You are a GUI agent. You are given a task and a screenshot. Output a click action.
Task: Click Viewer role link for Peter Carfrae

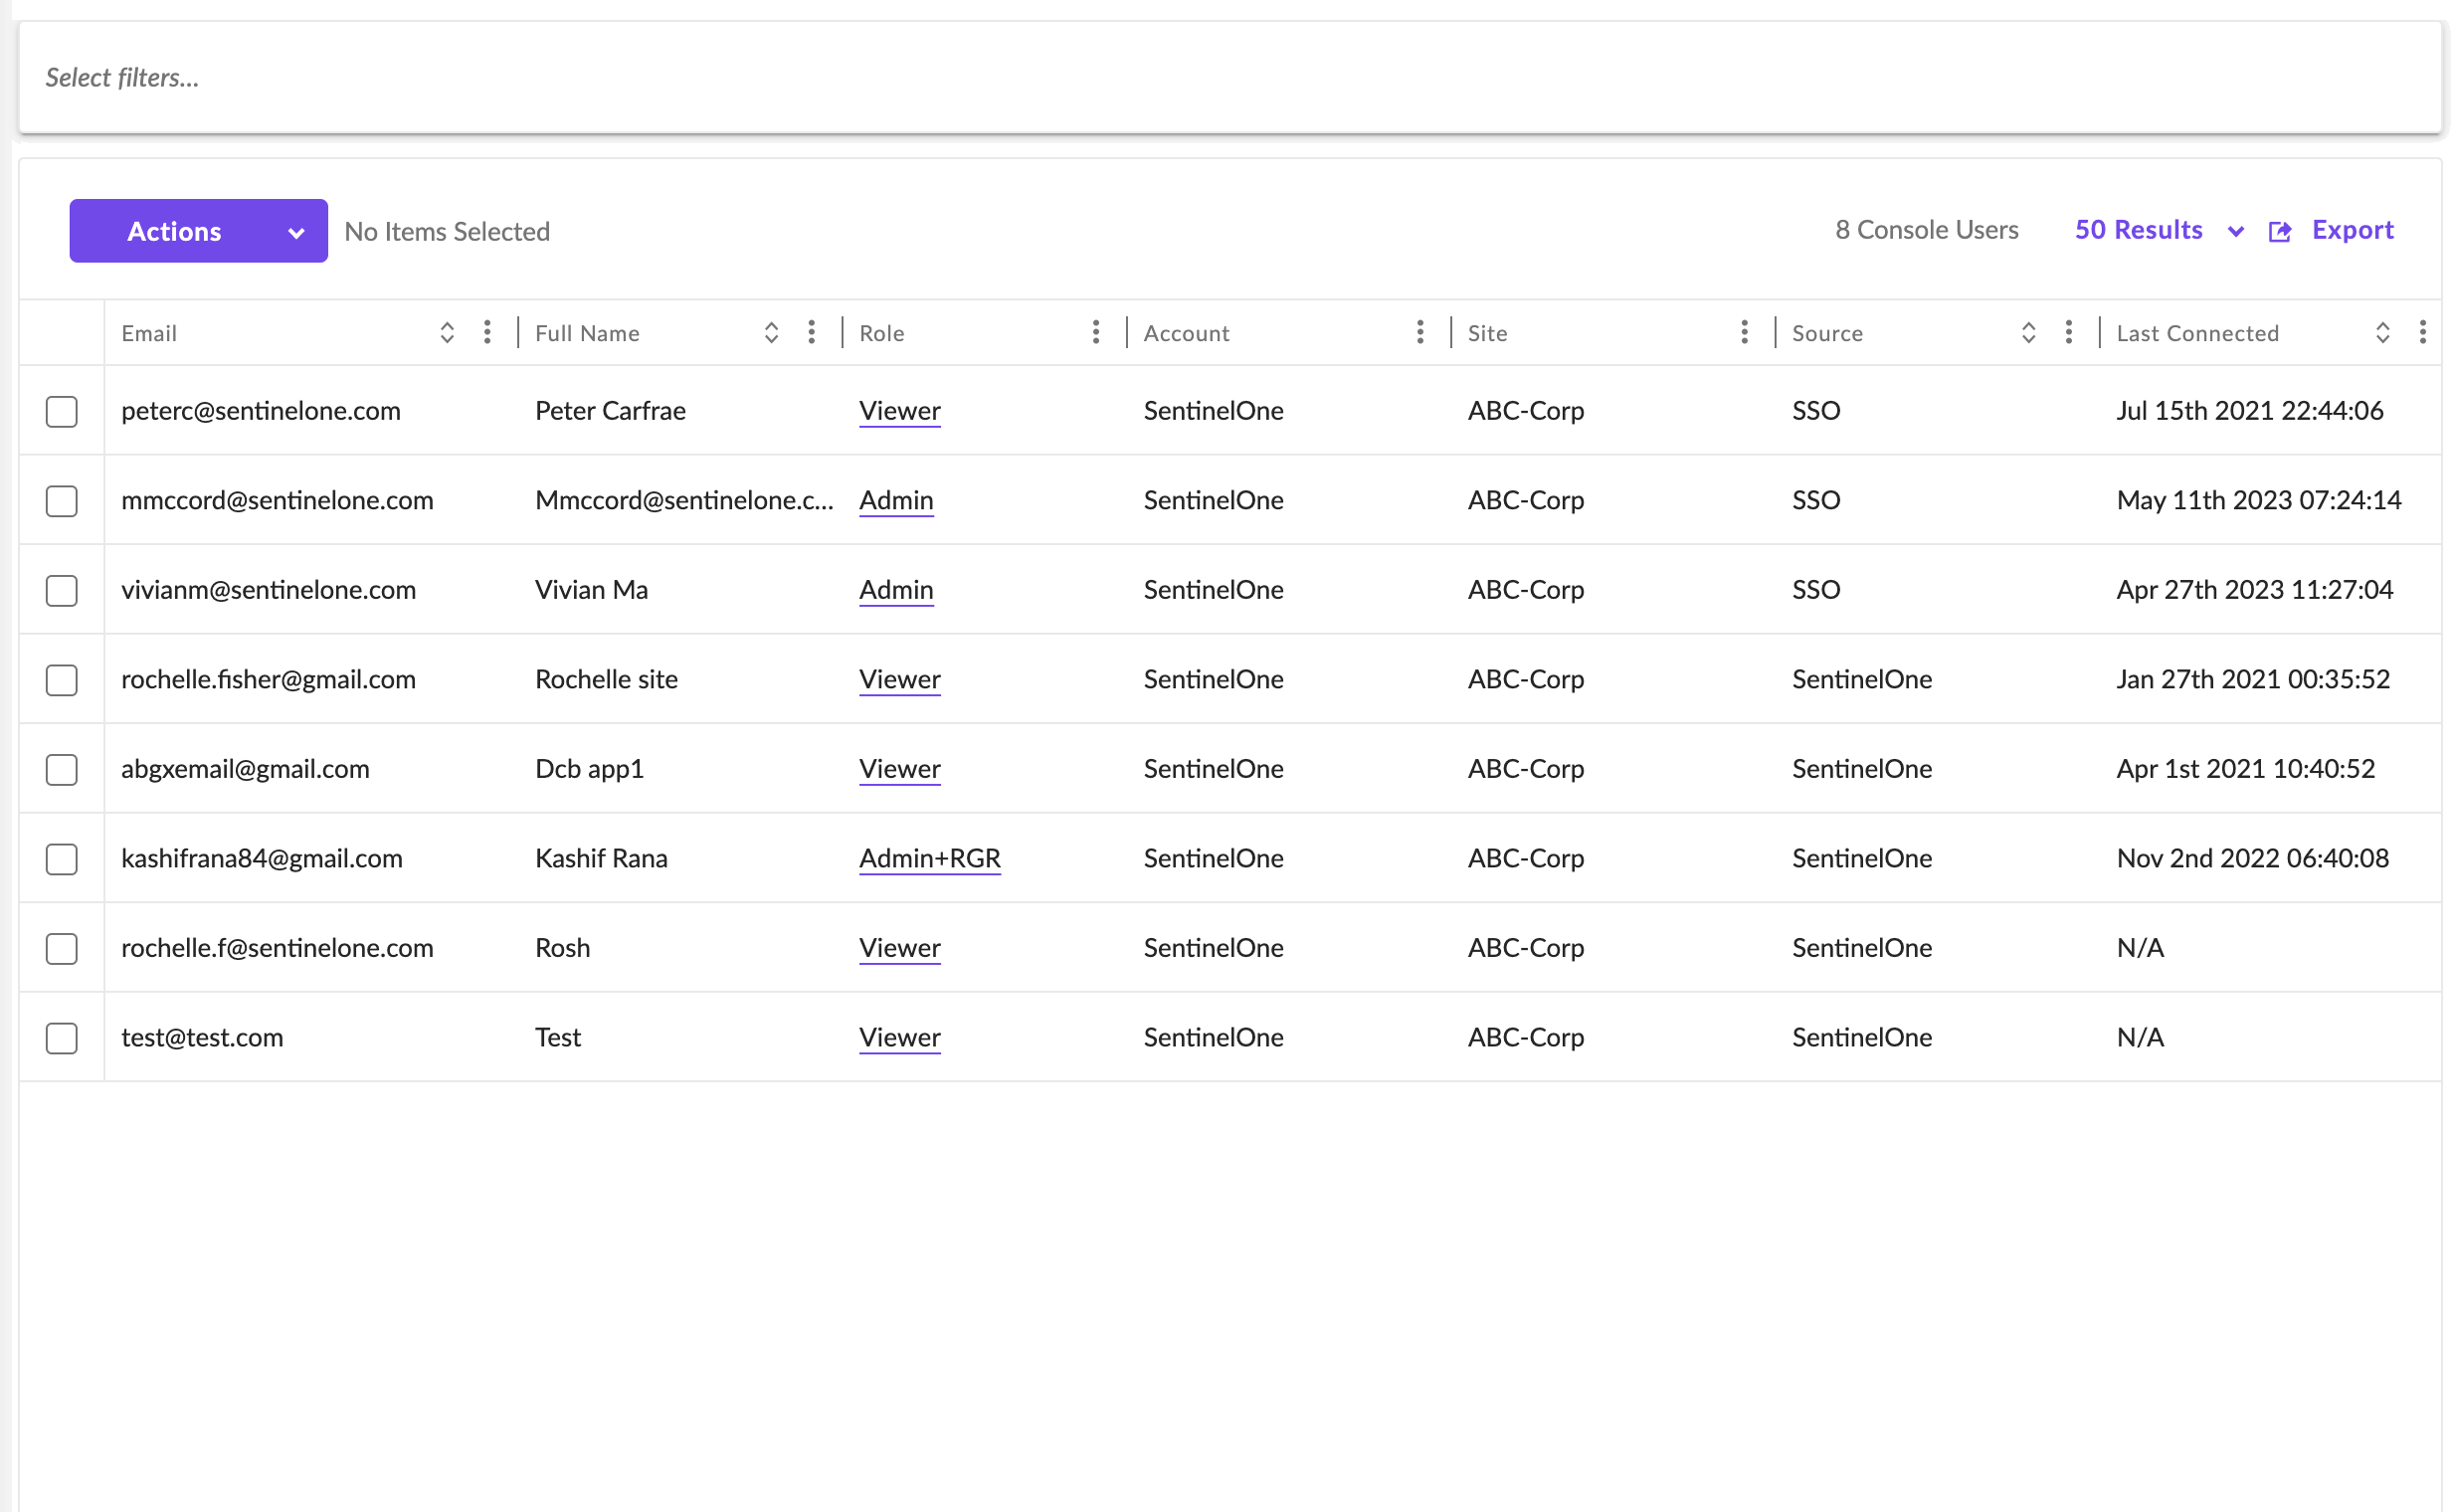point(899,411)
